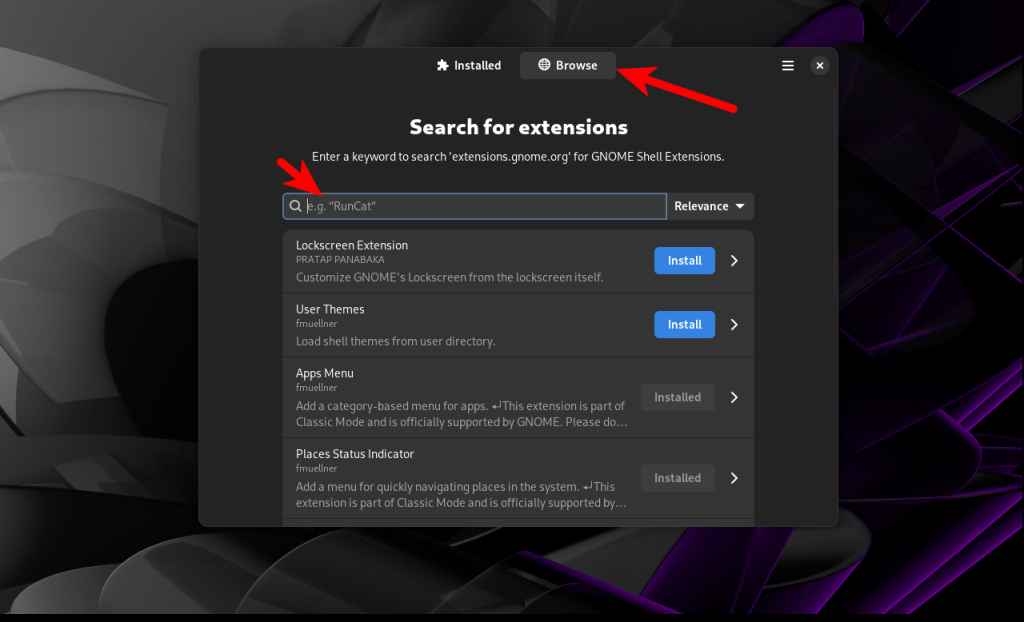Select the Browse tab
This screenshot has width=1024, height=622.
[567, 66]
